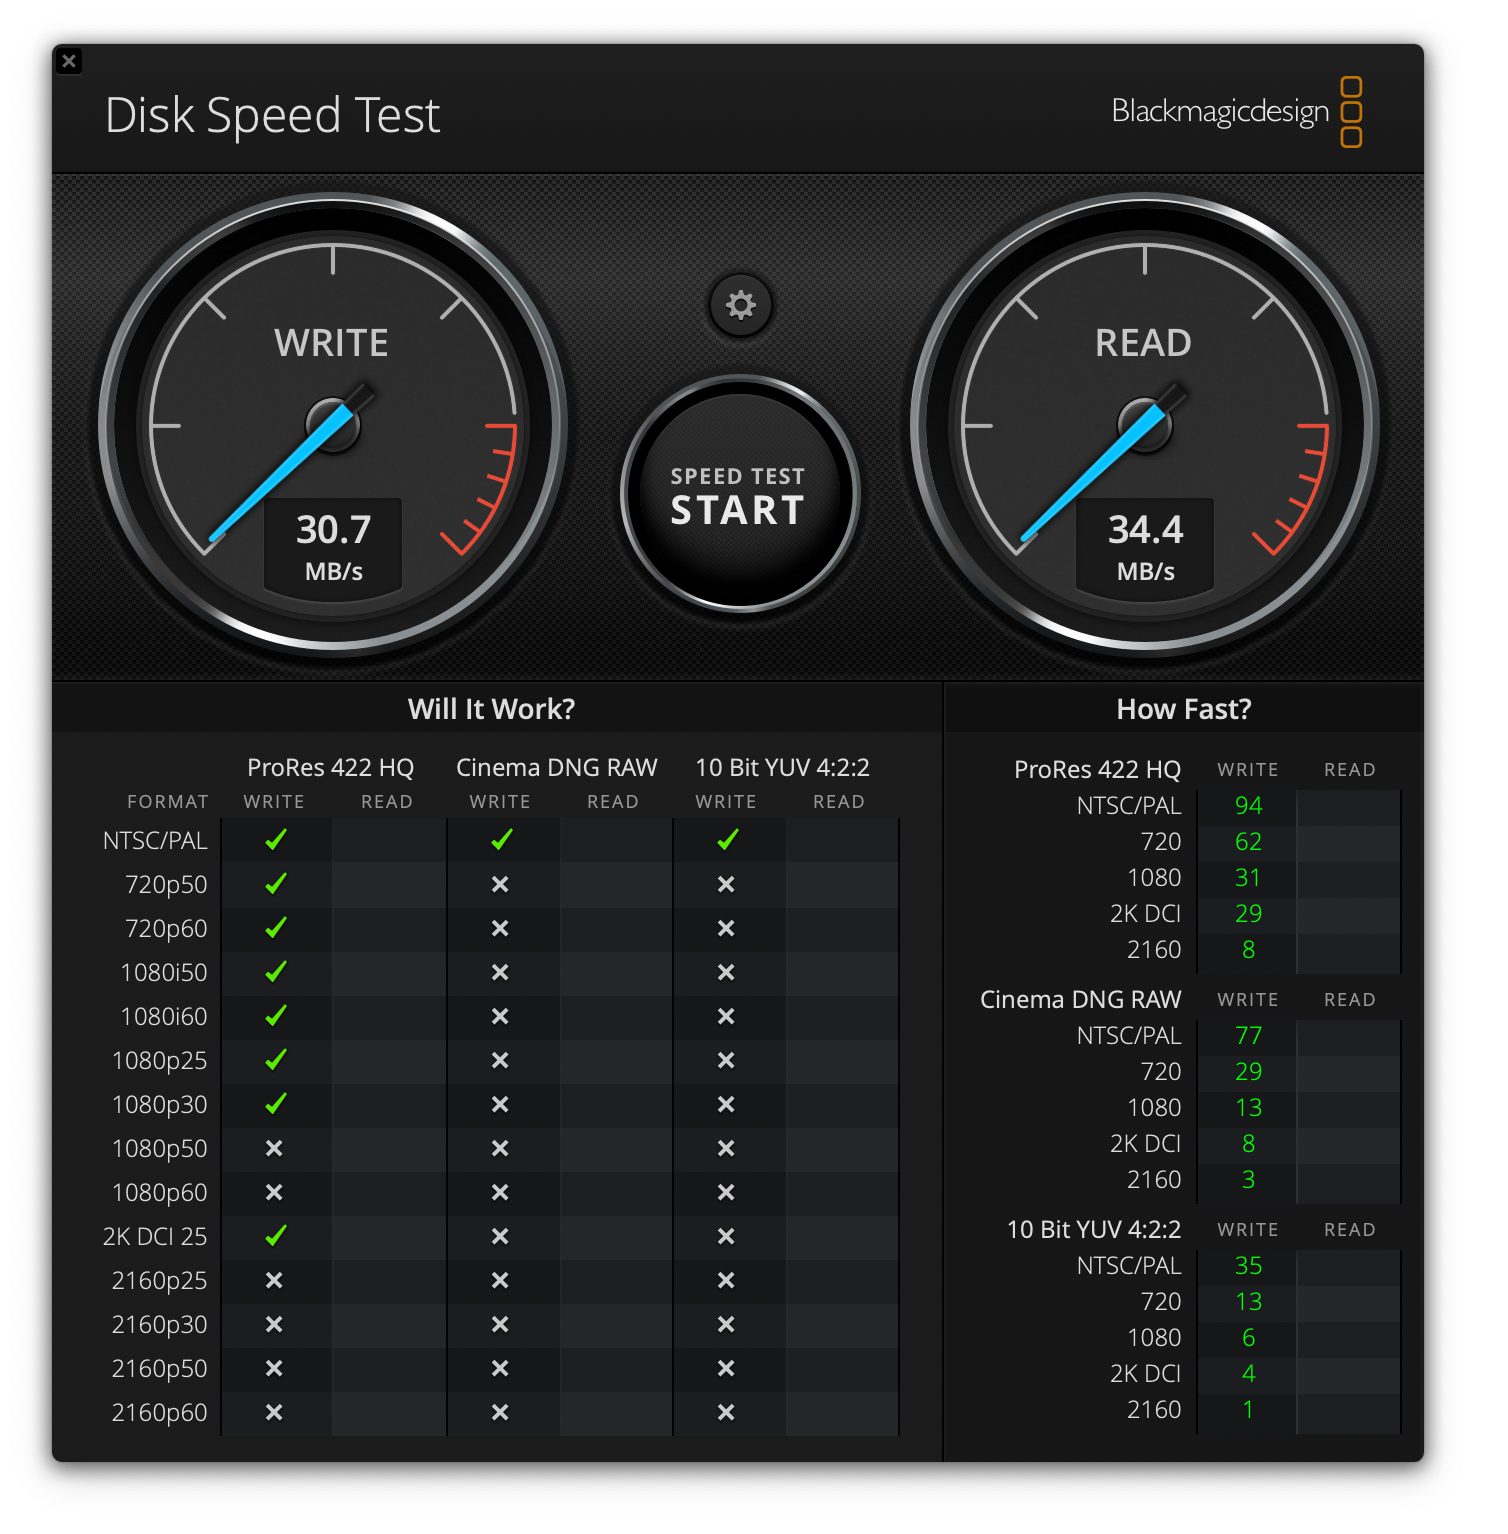Click Cinema DNG RAW 720p50 write cross
1508x1534 pixels.
(500, 884)
